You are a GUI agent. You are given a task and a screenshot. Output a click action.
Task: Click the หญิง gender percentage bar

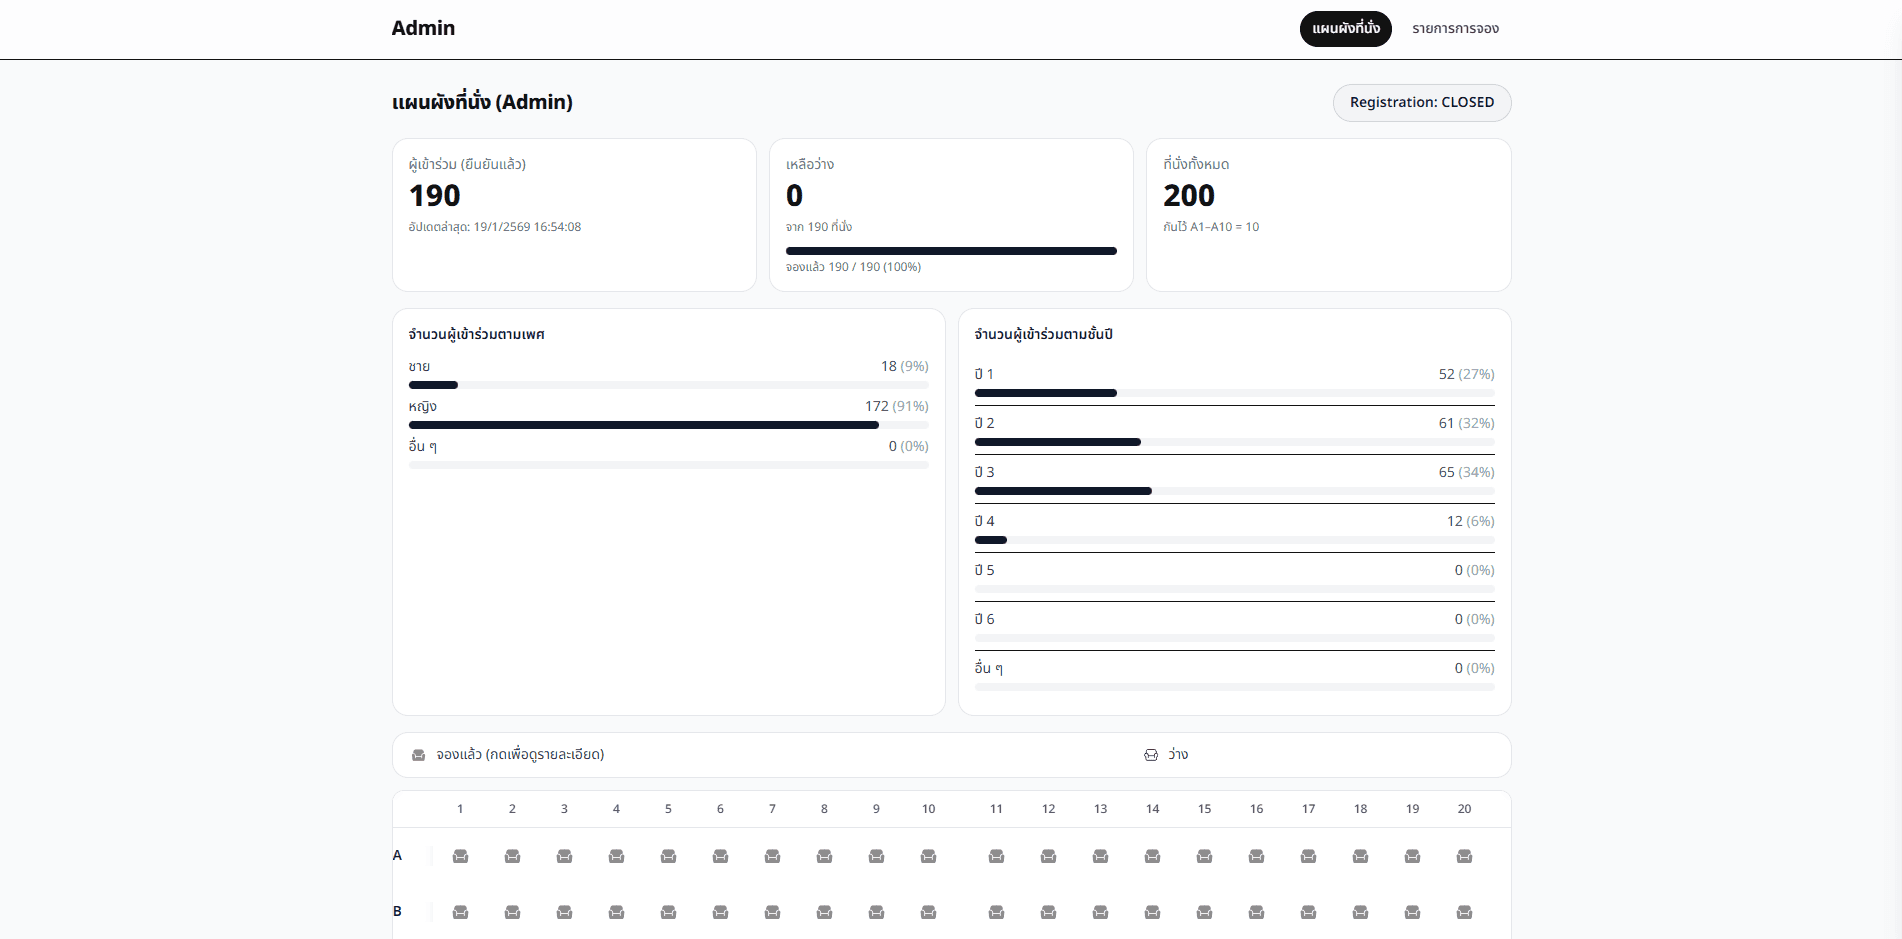[668, 425]
